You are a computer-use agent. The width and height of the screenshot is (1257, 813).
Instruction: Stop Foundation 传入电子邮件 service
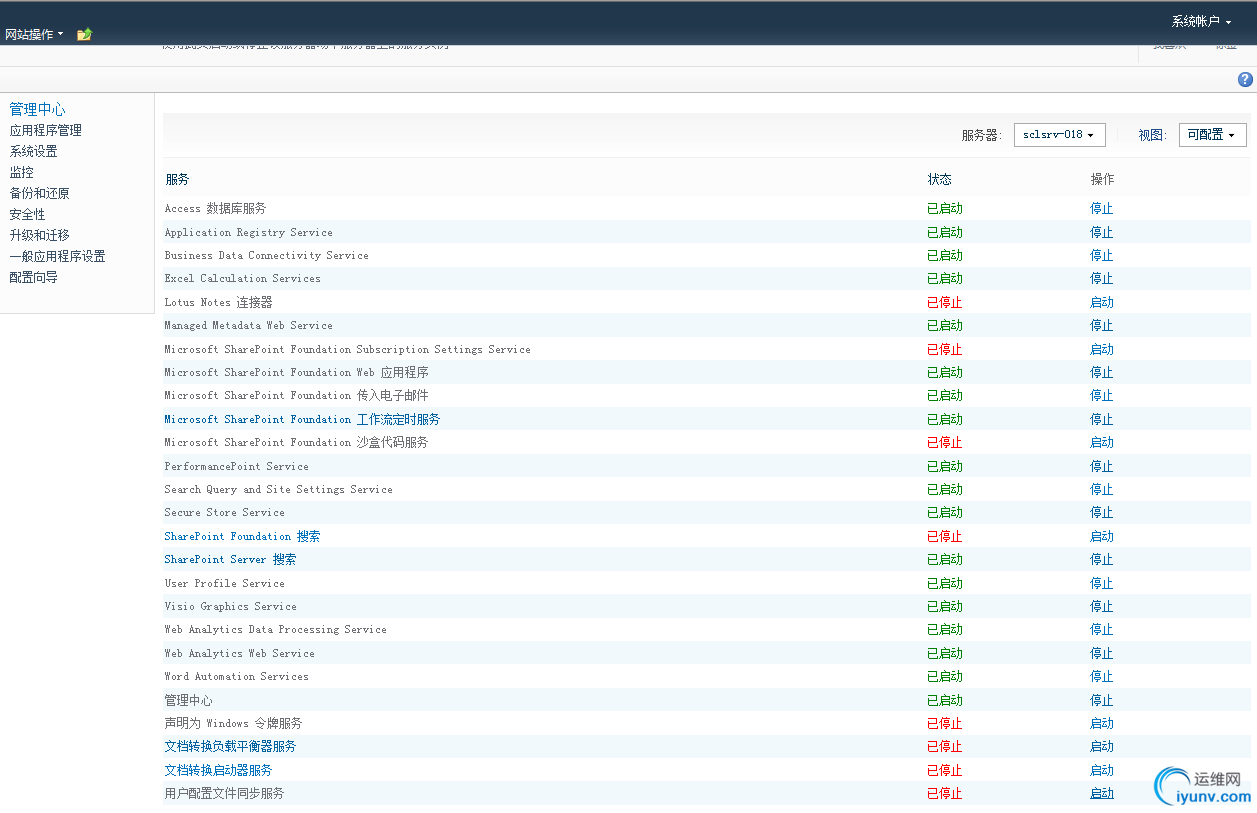pyautogui.click(x=1101, y=395)
